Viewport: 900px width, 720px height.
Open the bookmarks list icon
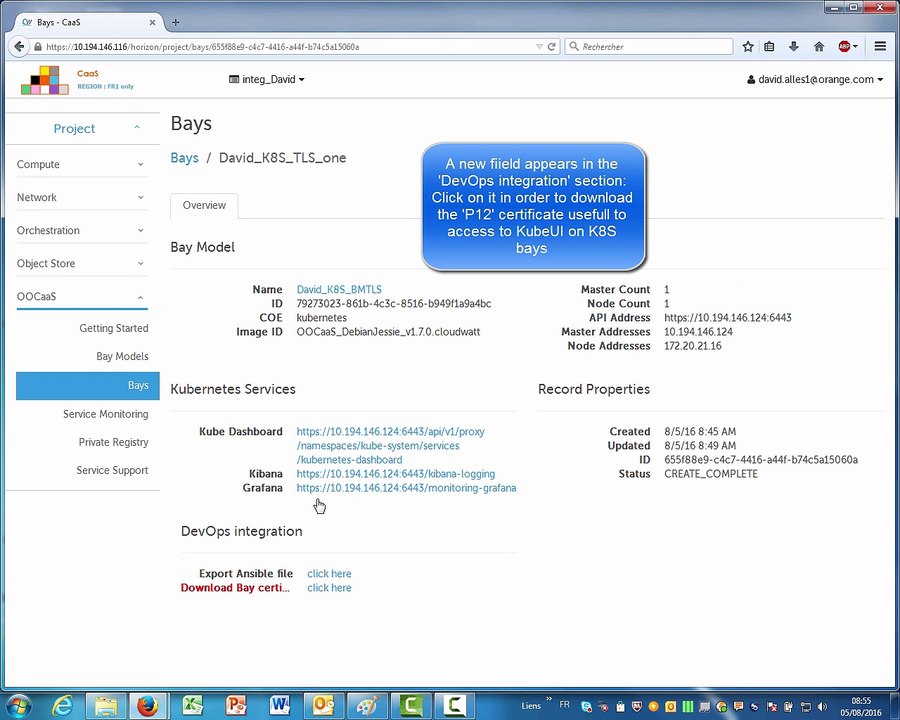(x=769, y=47)
